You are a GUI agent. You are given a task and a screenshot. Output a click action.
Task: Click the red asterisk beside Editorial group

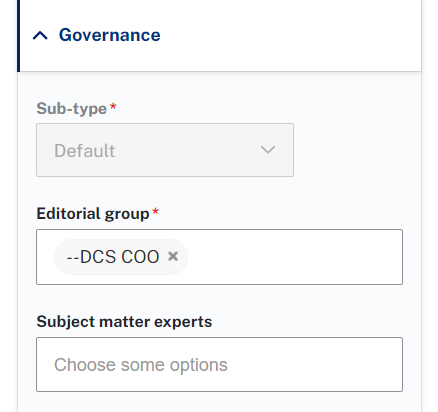point(155,212)
